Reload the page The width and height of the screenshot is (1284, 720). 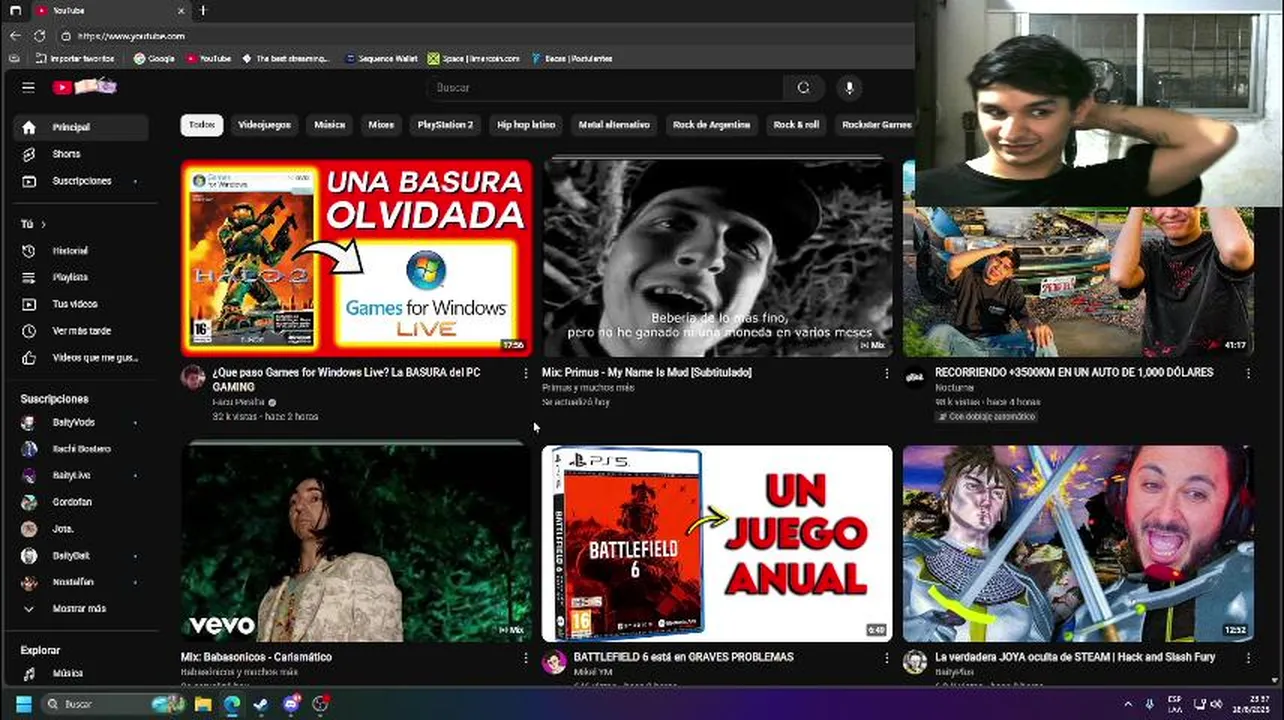(x=39, y=36)
